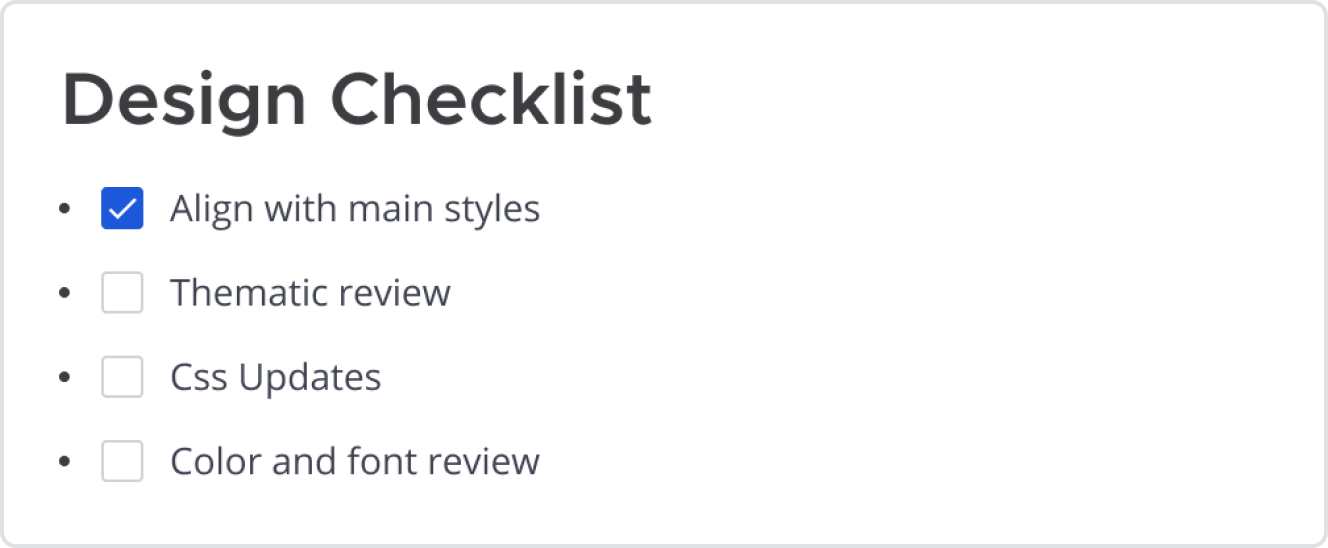Select the "Thematic review" item text
This screenshot has height=548, width=1328.
pos(310,293)
